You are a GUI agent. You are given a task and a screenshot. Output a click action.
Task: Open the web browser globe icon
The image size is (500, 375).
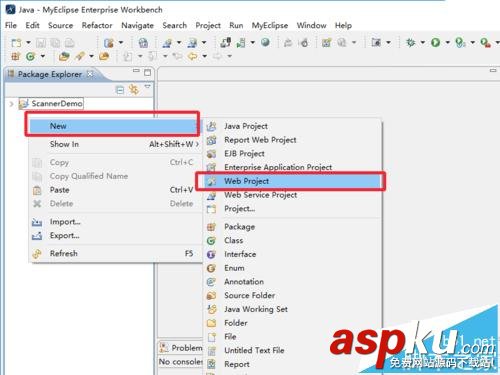(x=265, y=42)
